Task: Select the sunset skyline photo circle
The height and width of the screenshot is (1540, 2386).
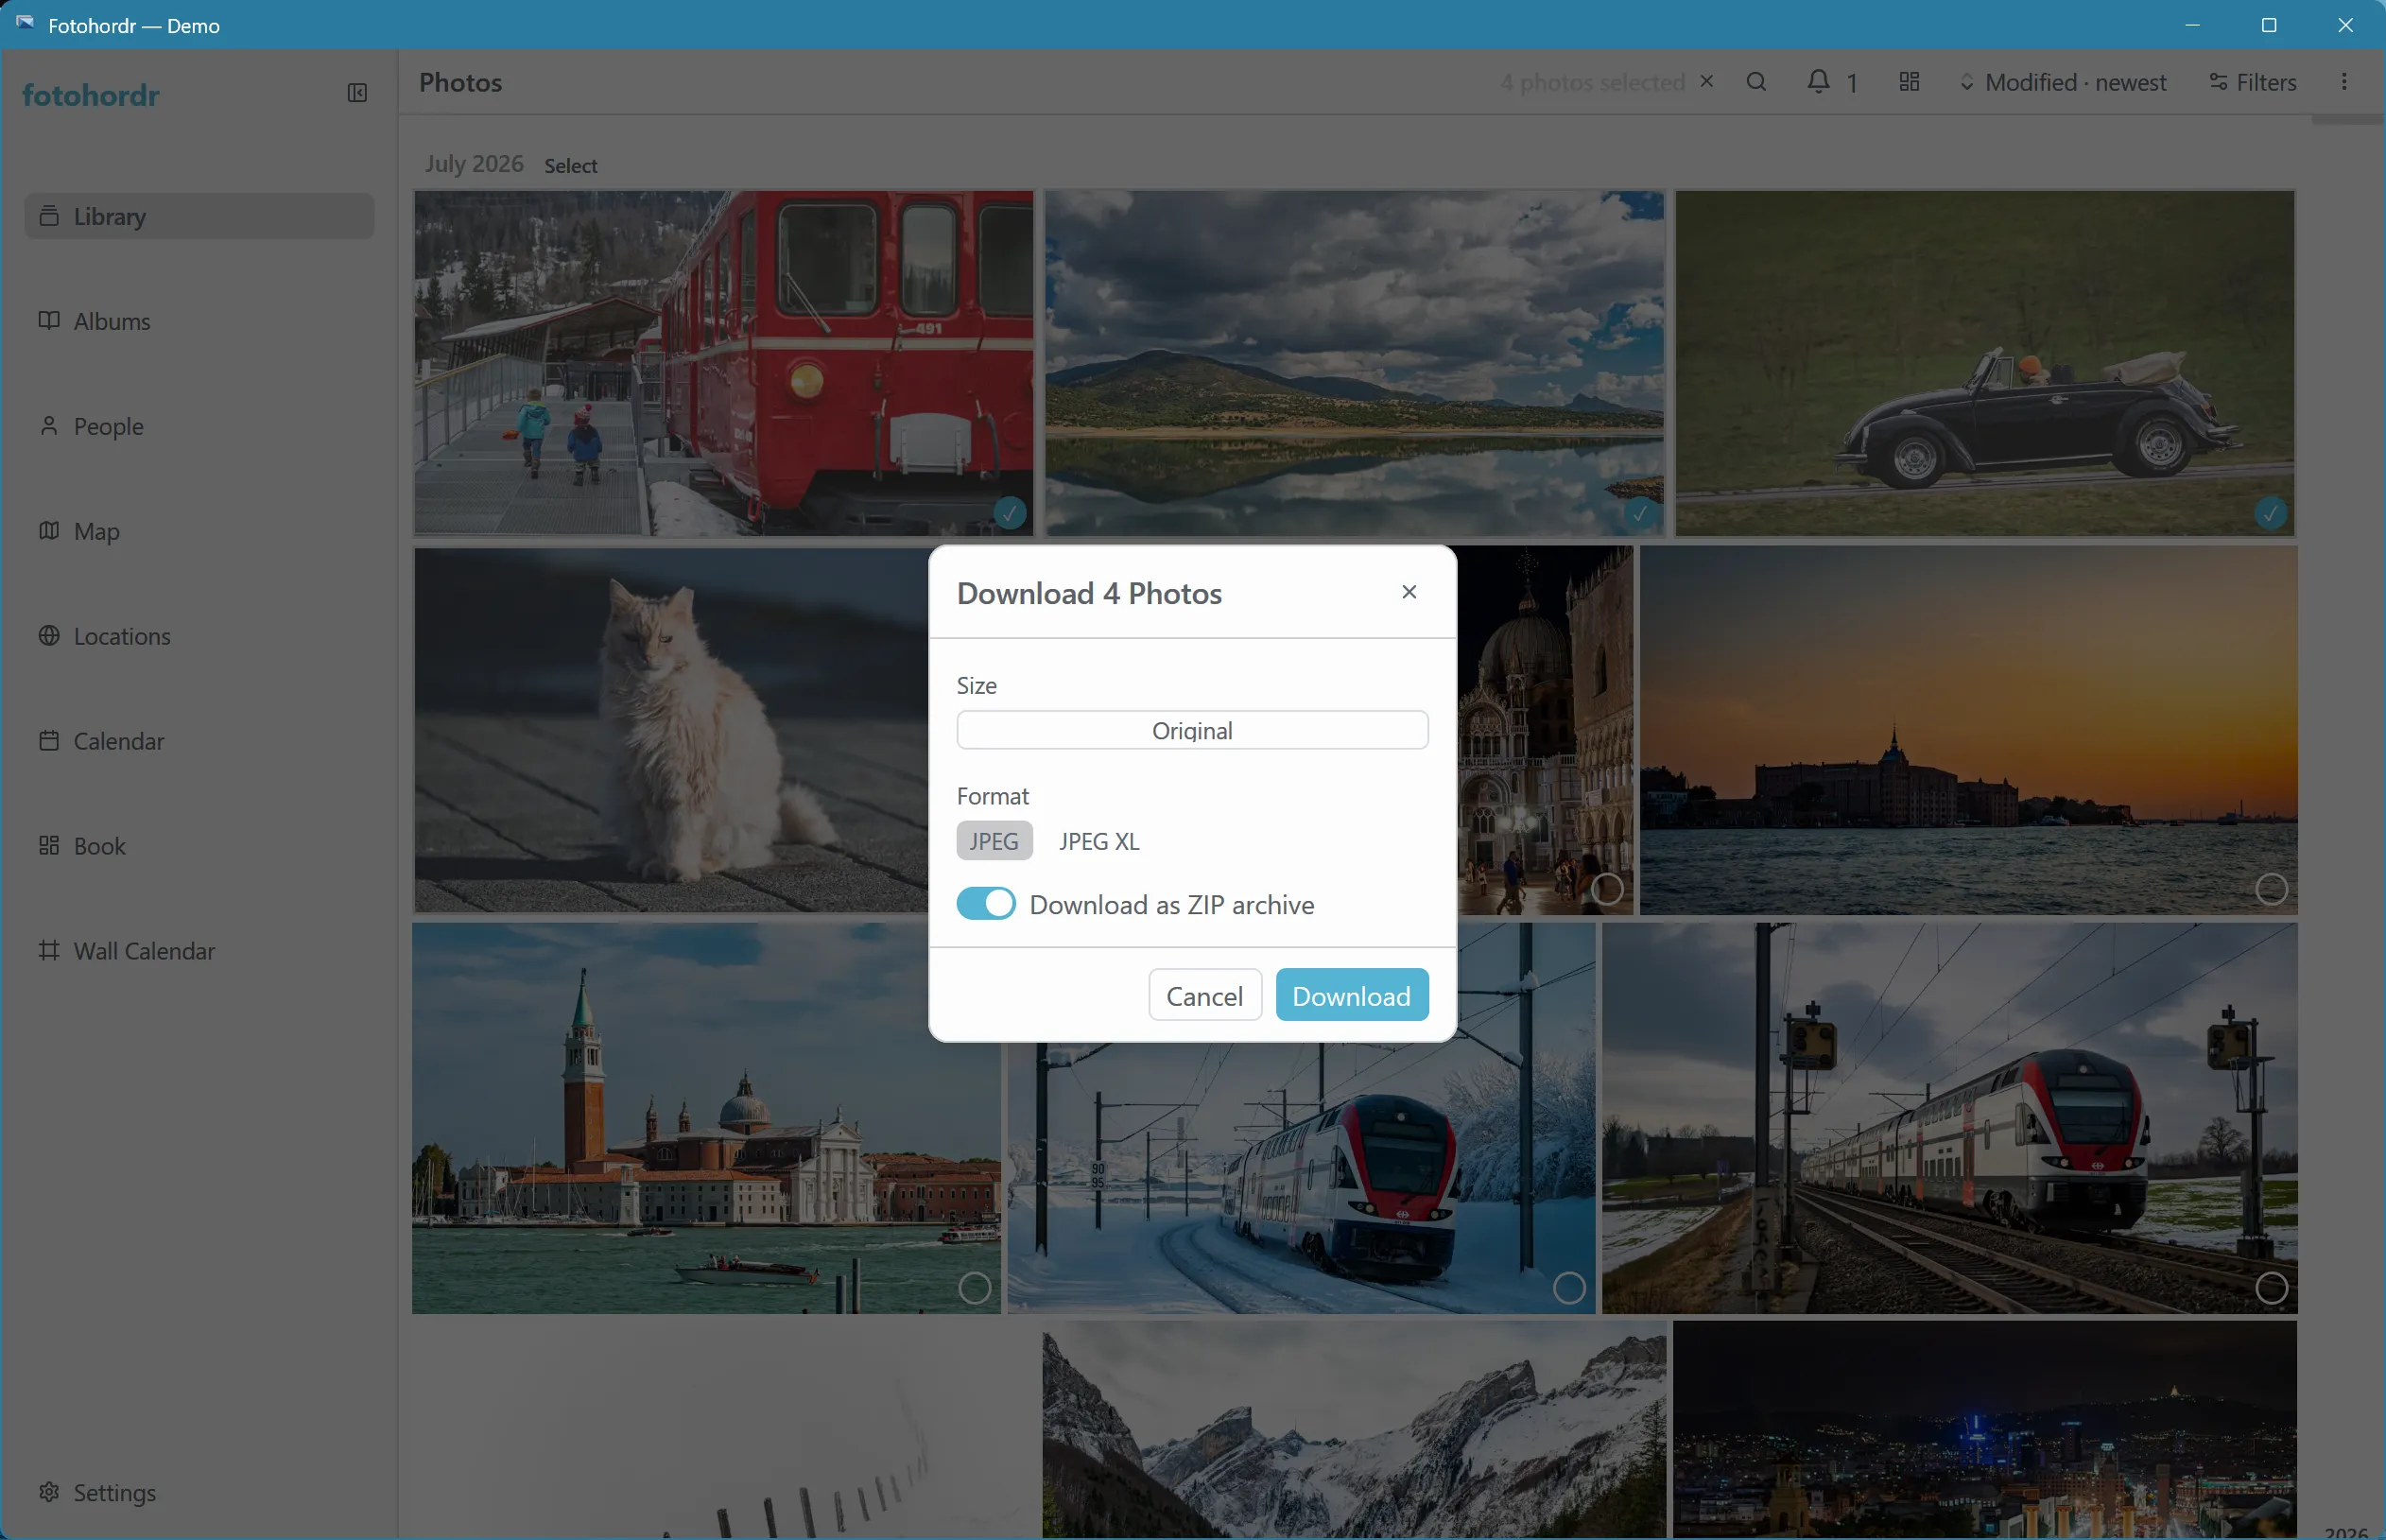Action: [2272, 889]
